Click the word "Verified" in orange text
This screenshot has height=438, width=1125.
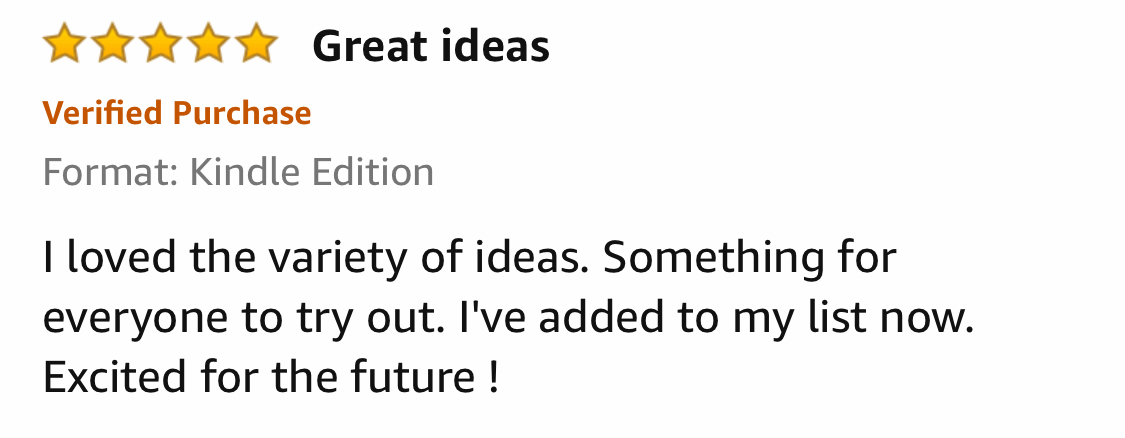pos(102,113)
